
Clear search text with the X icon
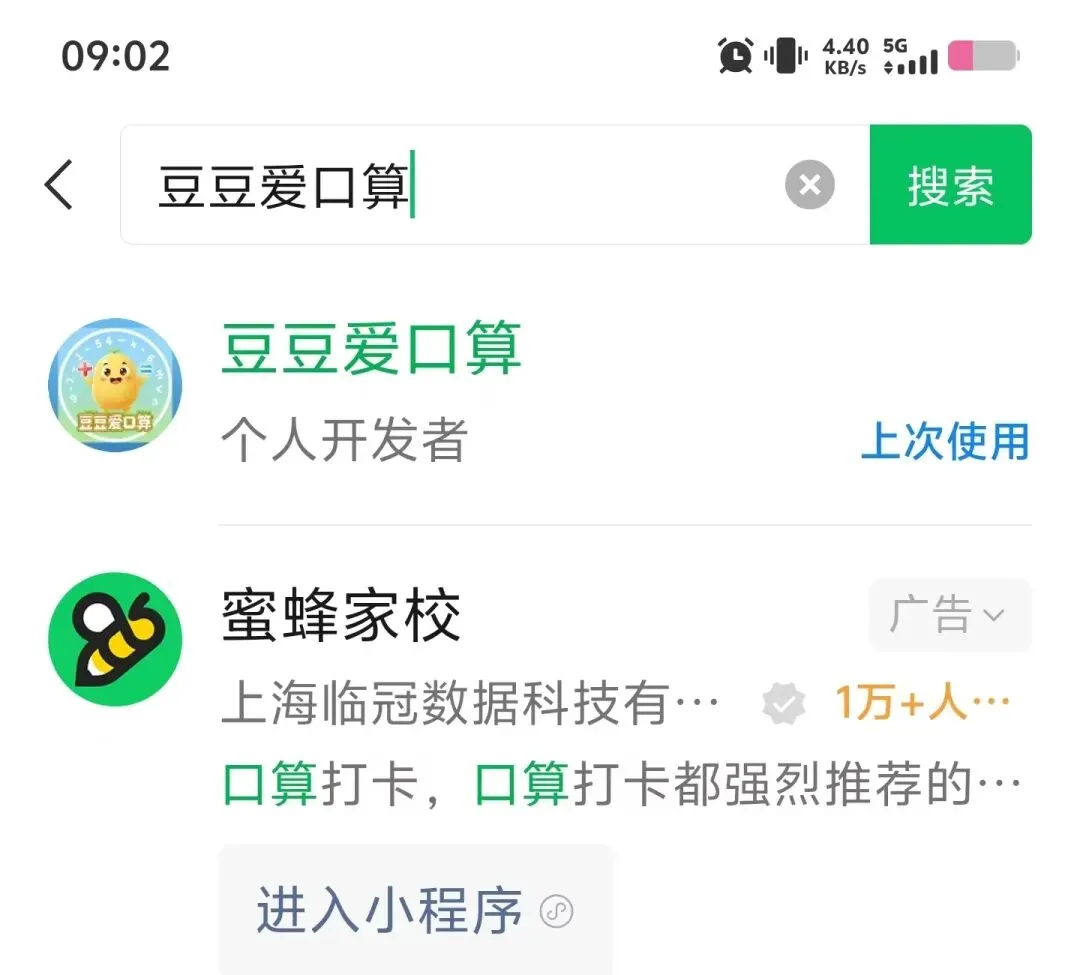(x=809, y=185)
